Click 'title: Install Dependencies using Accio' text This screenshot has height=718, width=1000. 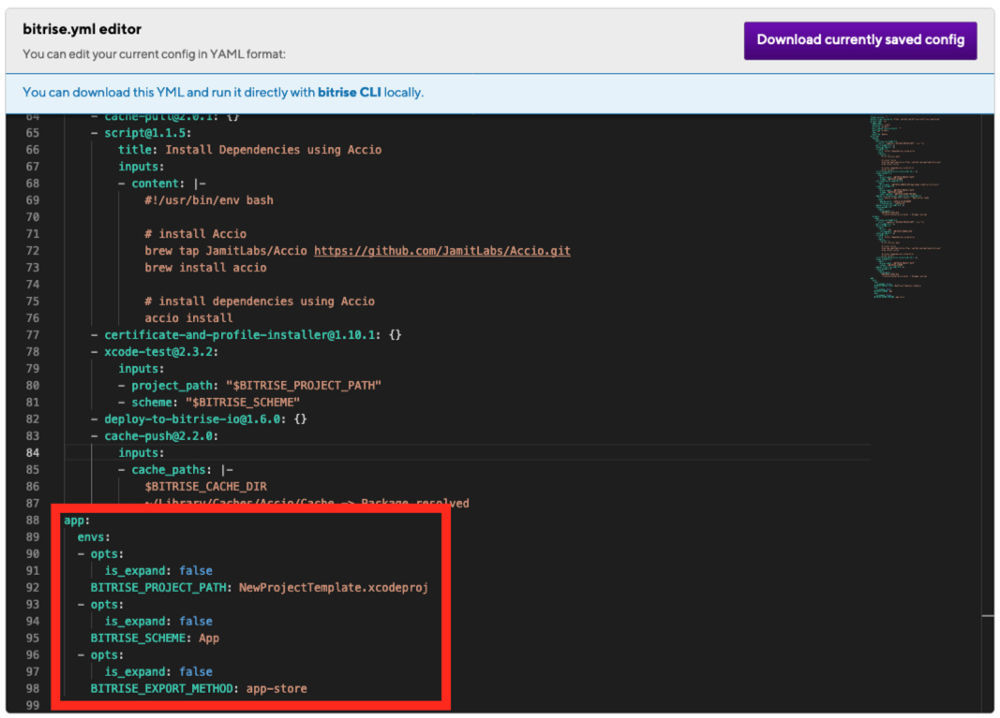249,150
